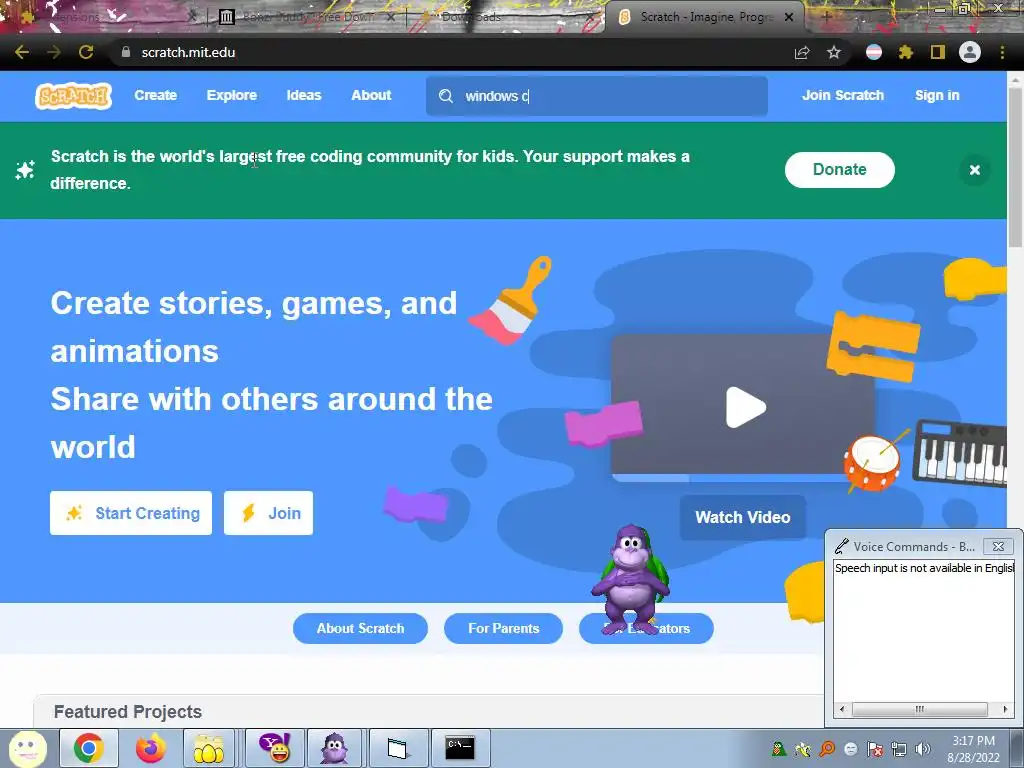Click the share page icon in address bar
The height and width of the screenshot is (768, 1024).
tap(802, 52)
